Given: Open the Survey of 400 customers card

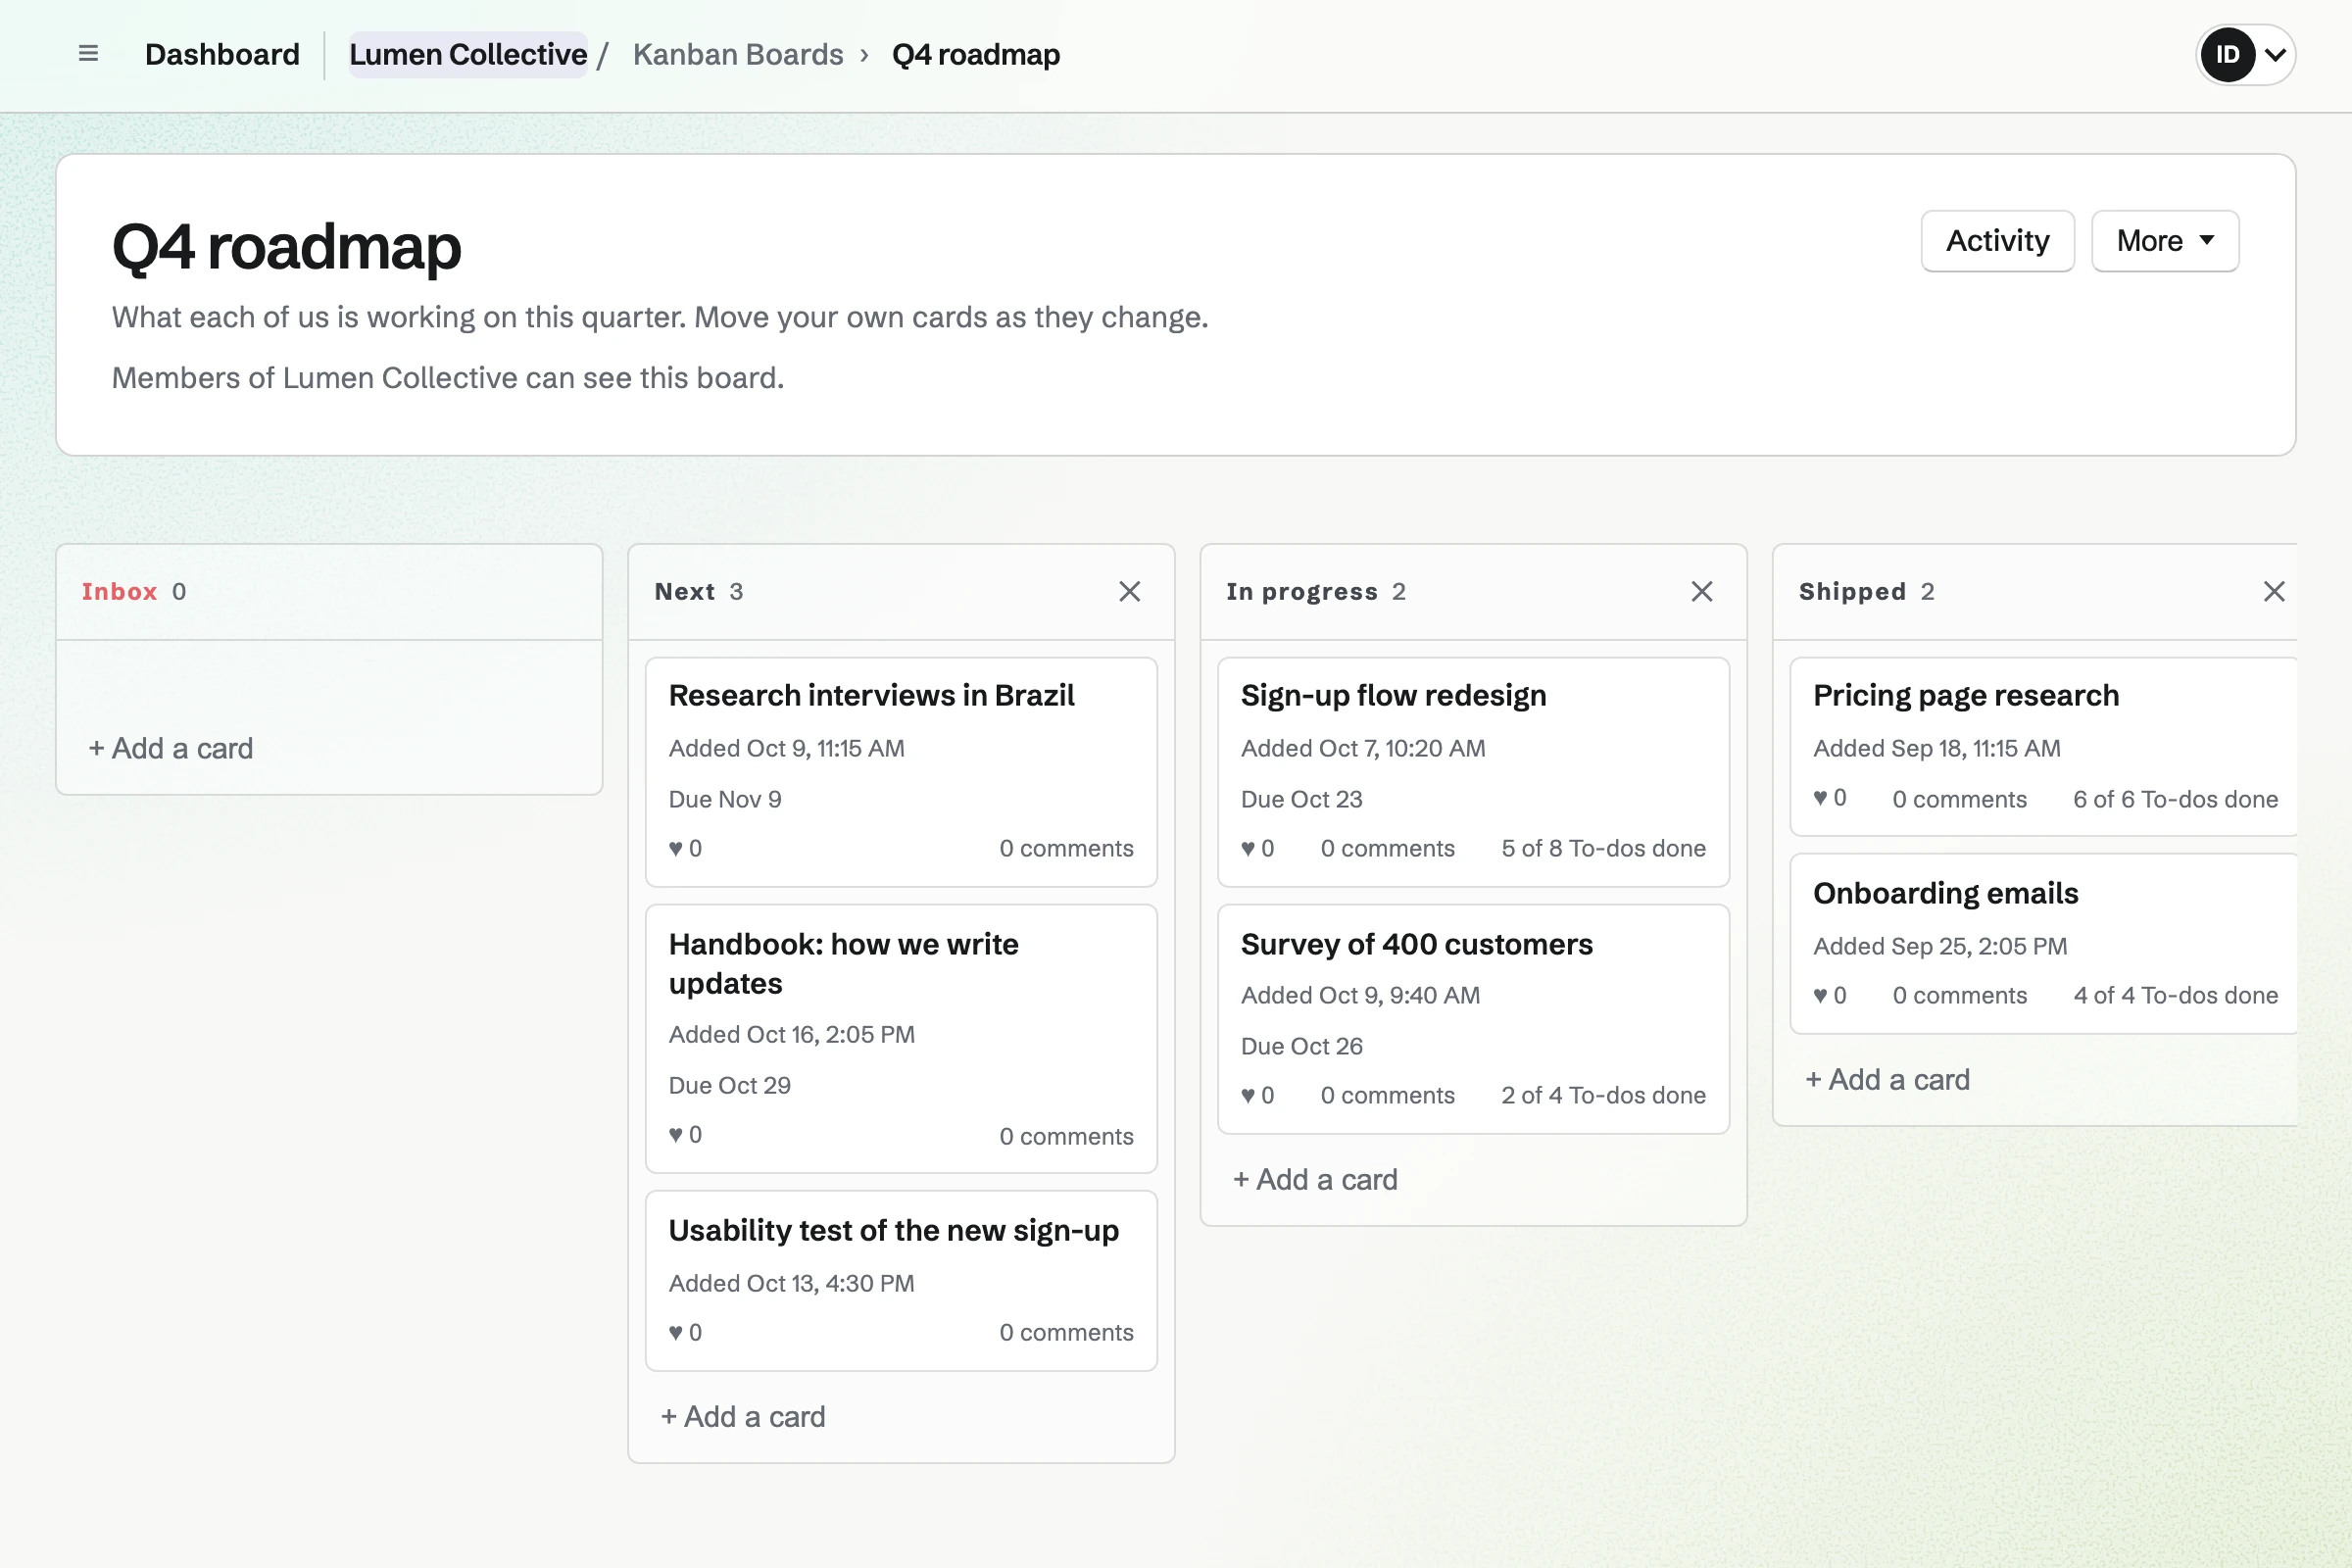Looking at the screenshot, I should [x=1416, y=943].
